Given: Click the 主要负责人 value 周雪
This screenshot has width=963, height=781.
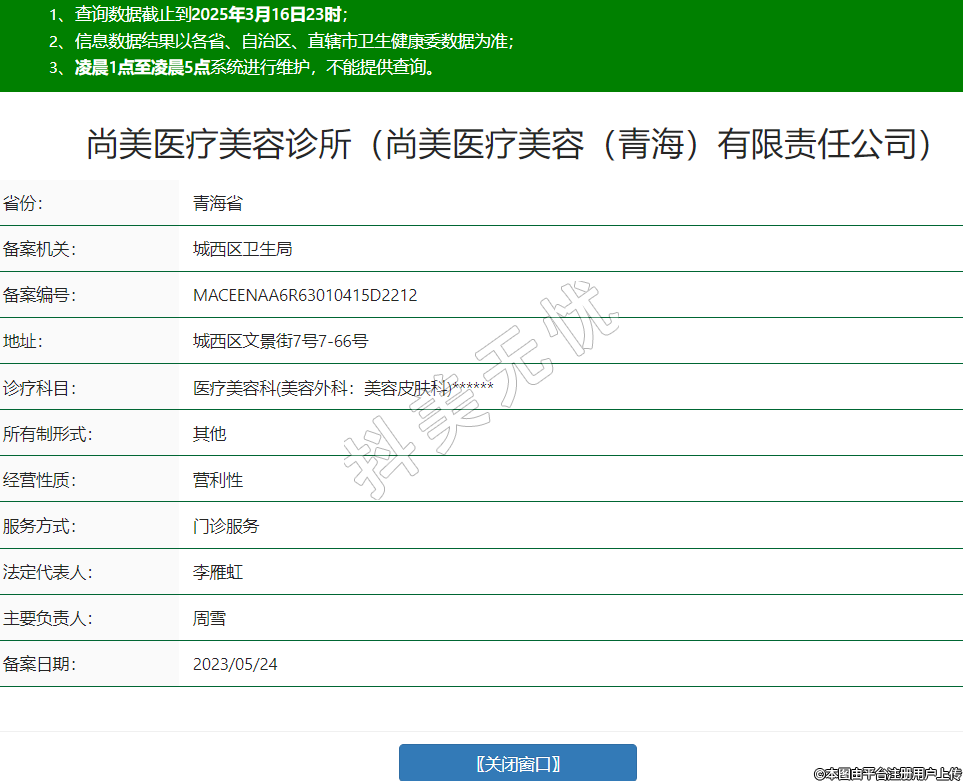Looking at the screenshot, I should 209,619.
